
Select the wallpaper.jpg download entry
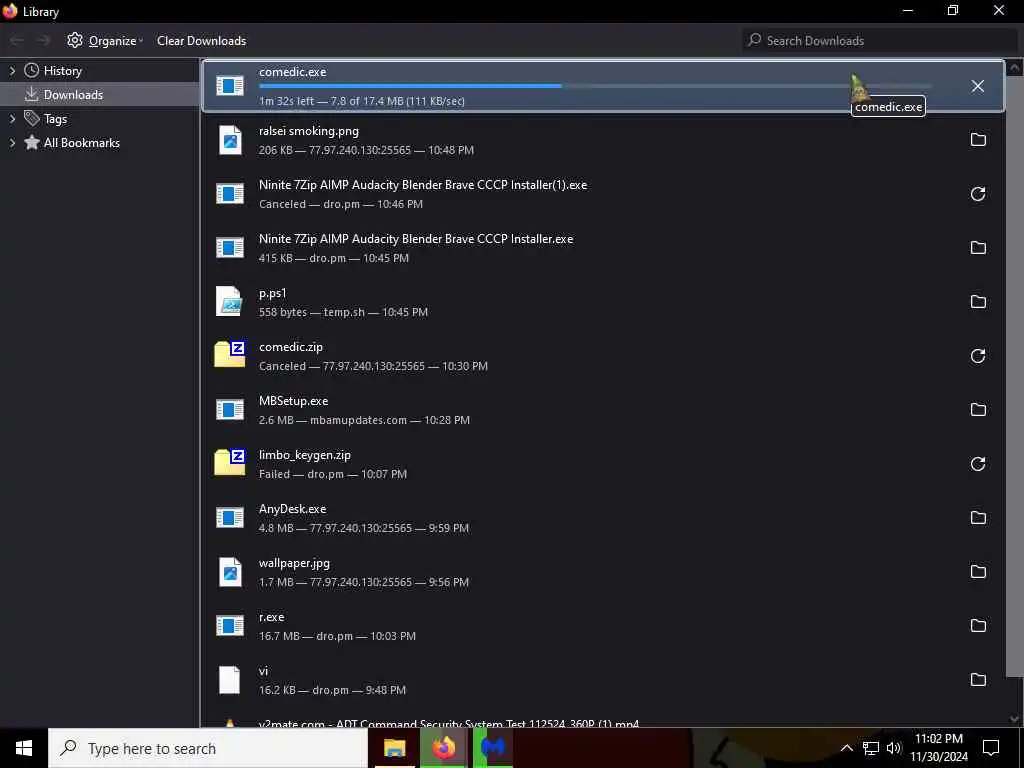click(x=603, y=571)
